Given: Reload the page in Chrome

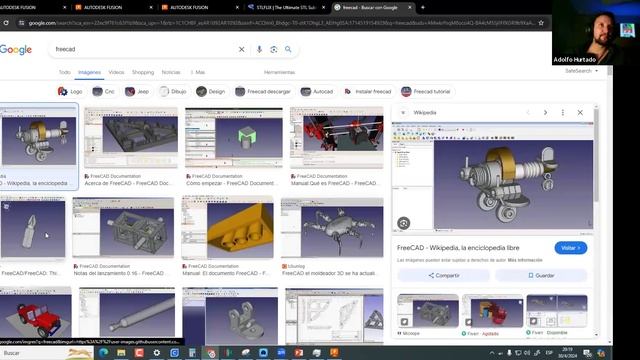Looking at the screenshot, I should coord(6,23).
